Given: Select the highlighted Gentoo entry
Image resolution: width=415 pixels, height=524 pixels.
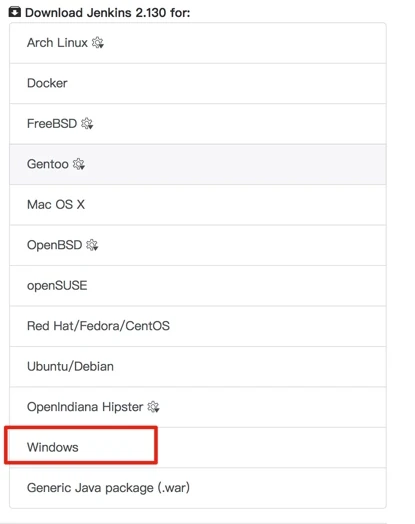Looking at the screenshot, I should 198,164.
